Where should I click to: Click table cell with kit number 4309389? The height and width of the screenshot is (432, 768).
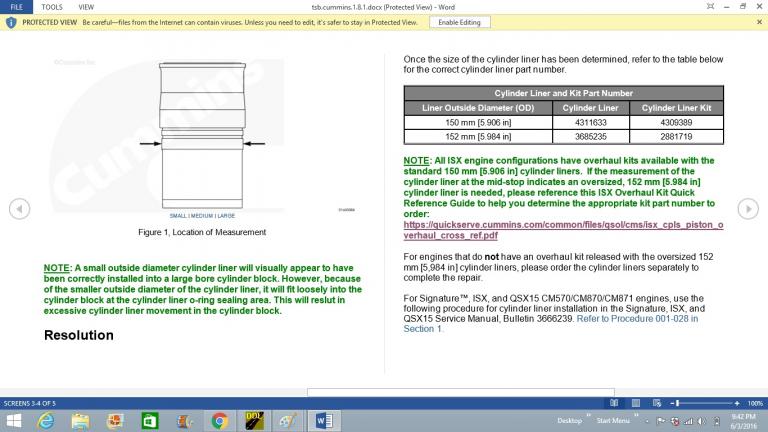click(676, 122)
